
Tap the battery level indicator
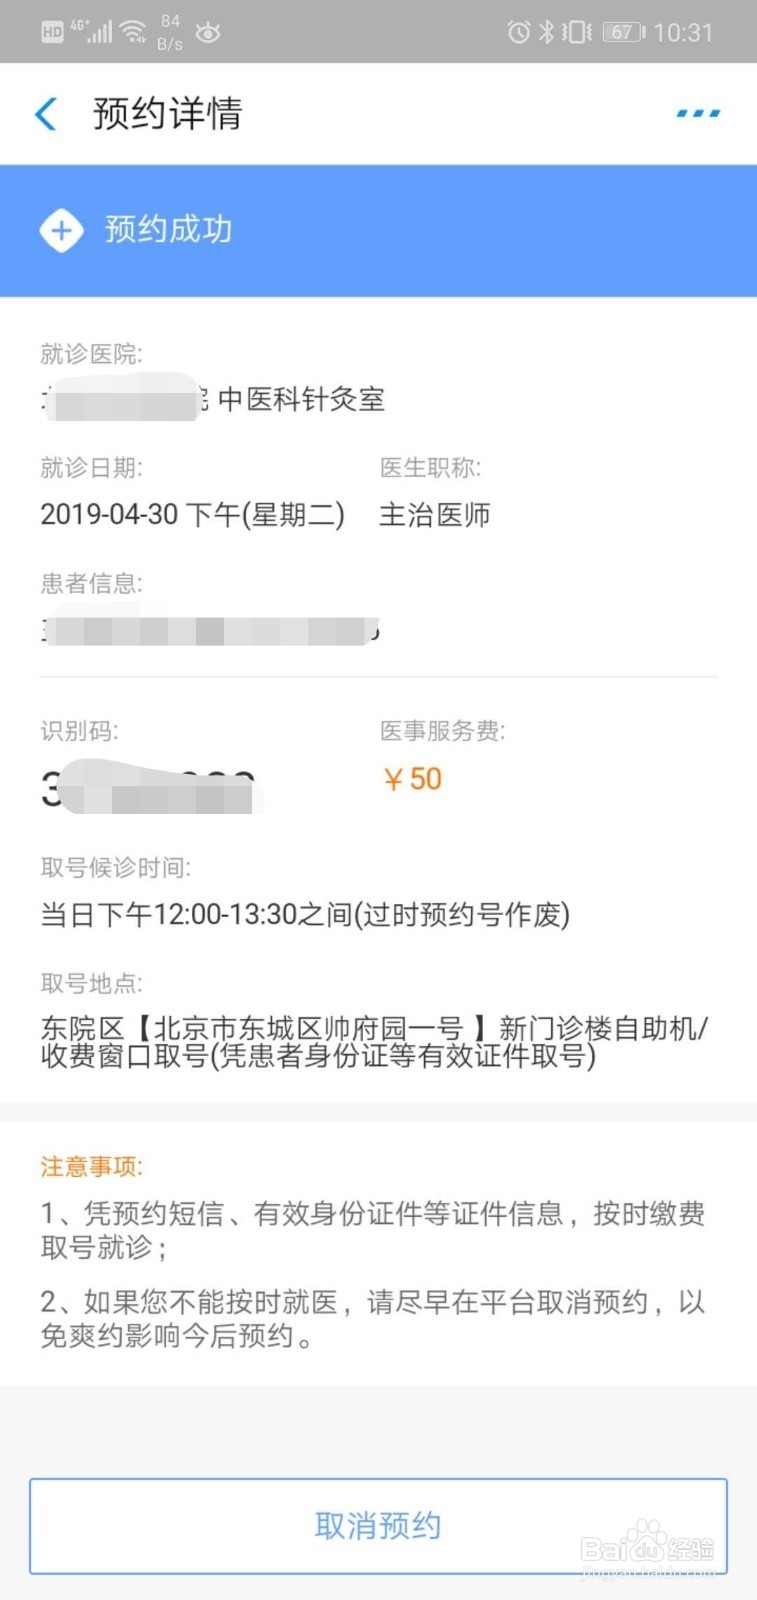coord(624,32)
